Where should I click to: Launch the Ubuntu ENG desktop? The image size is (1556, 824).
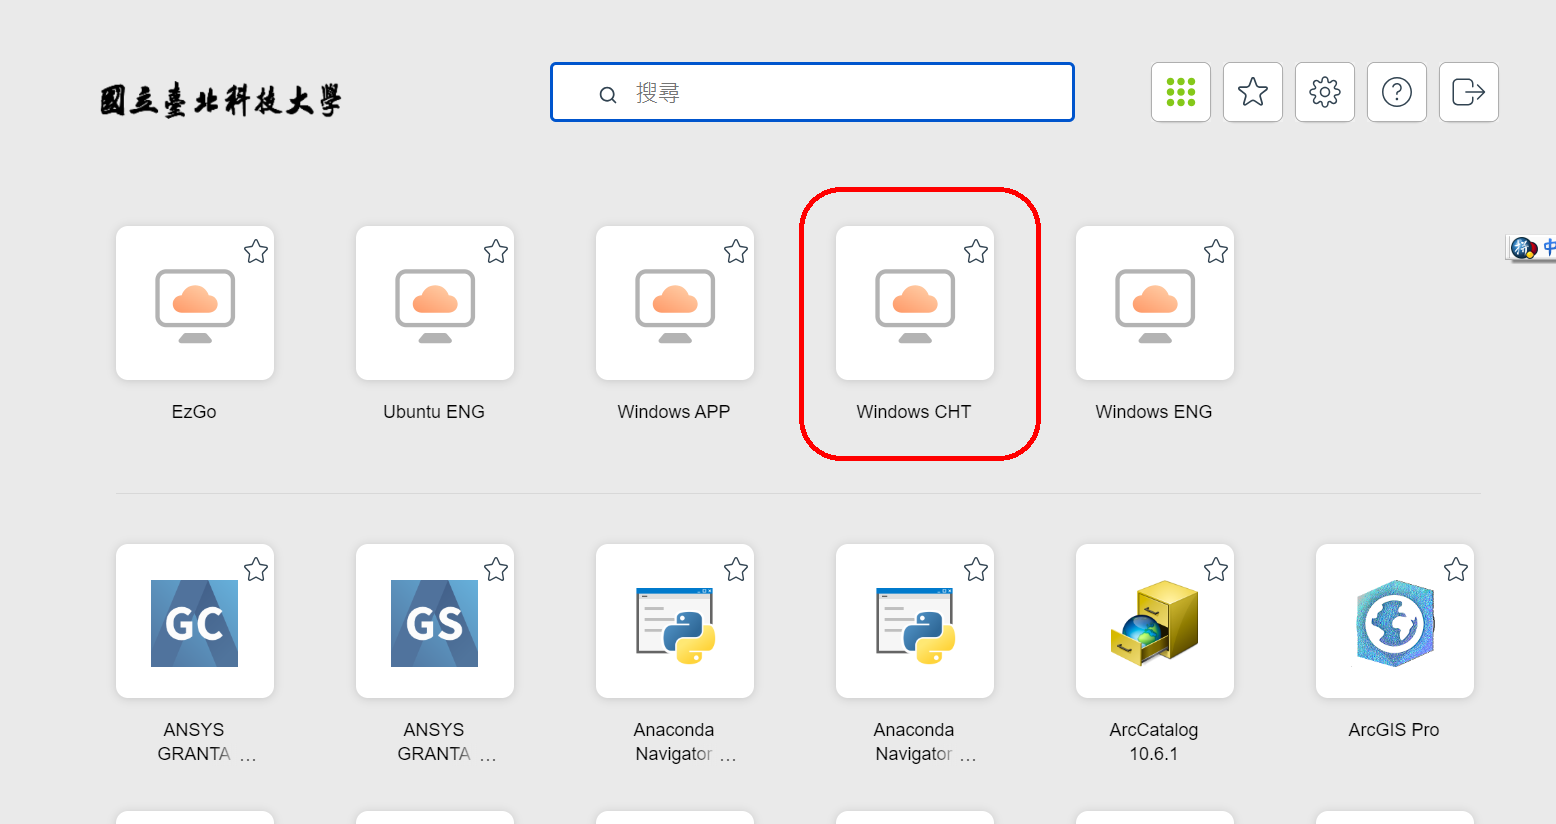click(435, 304)
